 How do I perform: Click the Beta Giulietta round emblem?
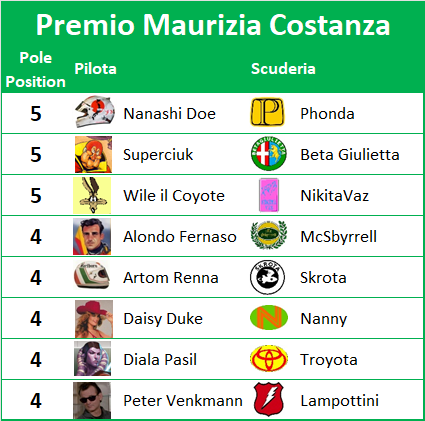click(268, 154)
